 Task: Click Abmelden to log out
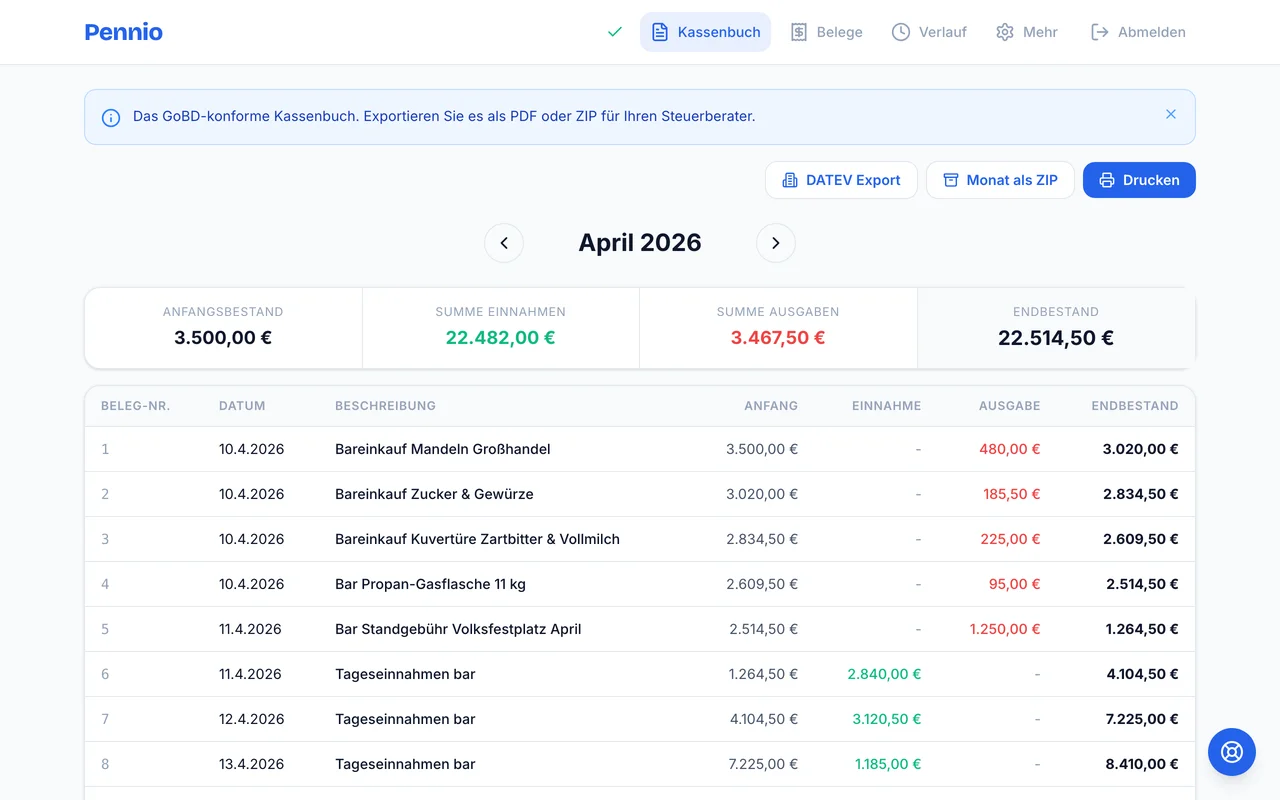tap(1138, 32)
